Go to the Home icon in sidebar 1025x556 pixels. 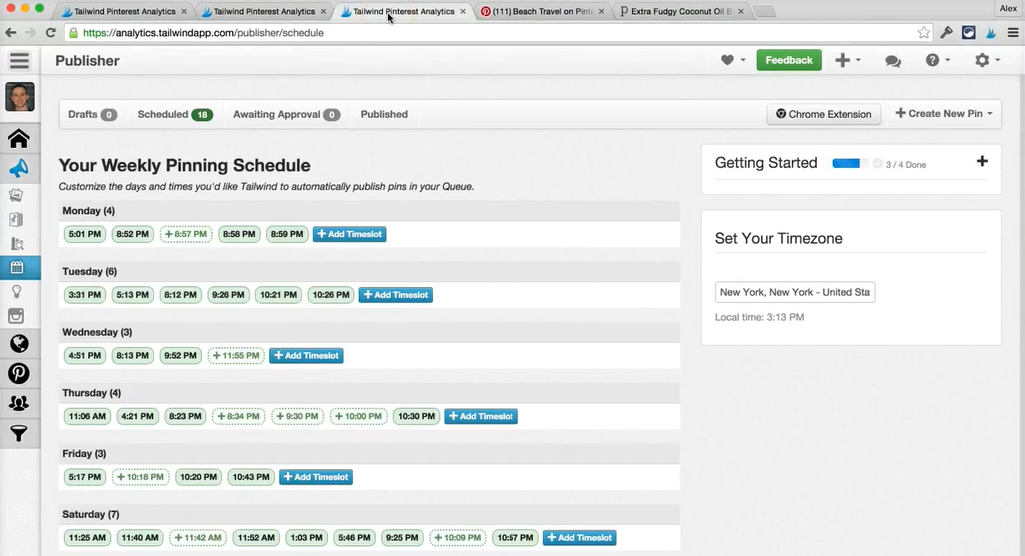[19, 139]
